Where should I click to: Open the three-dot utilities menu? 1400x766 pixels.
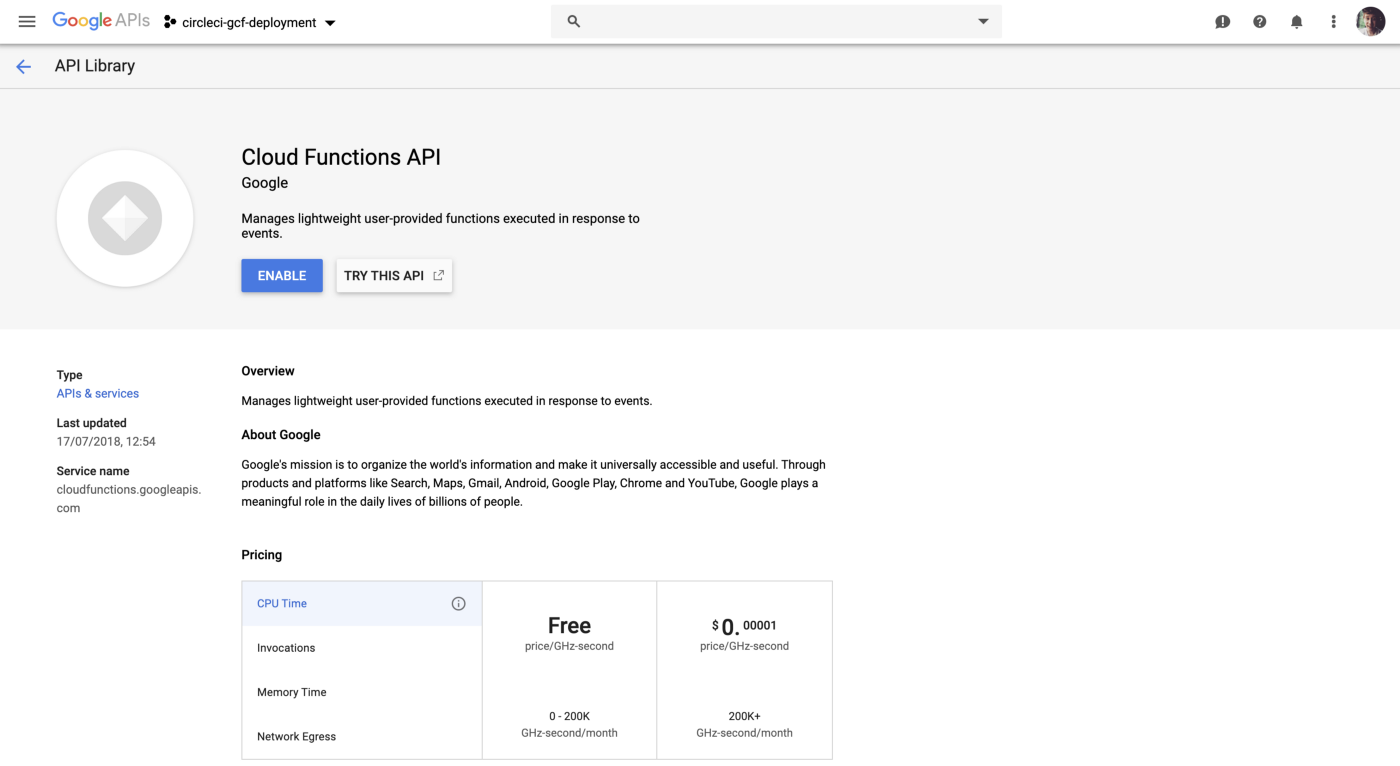click(x=1333, y=22)
